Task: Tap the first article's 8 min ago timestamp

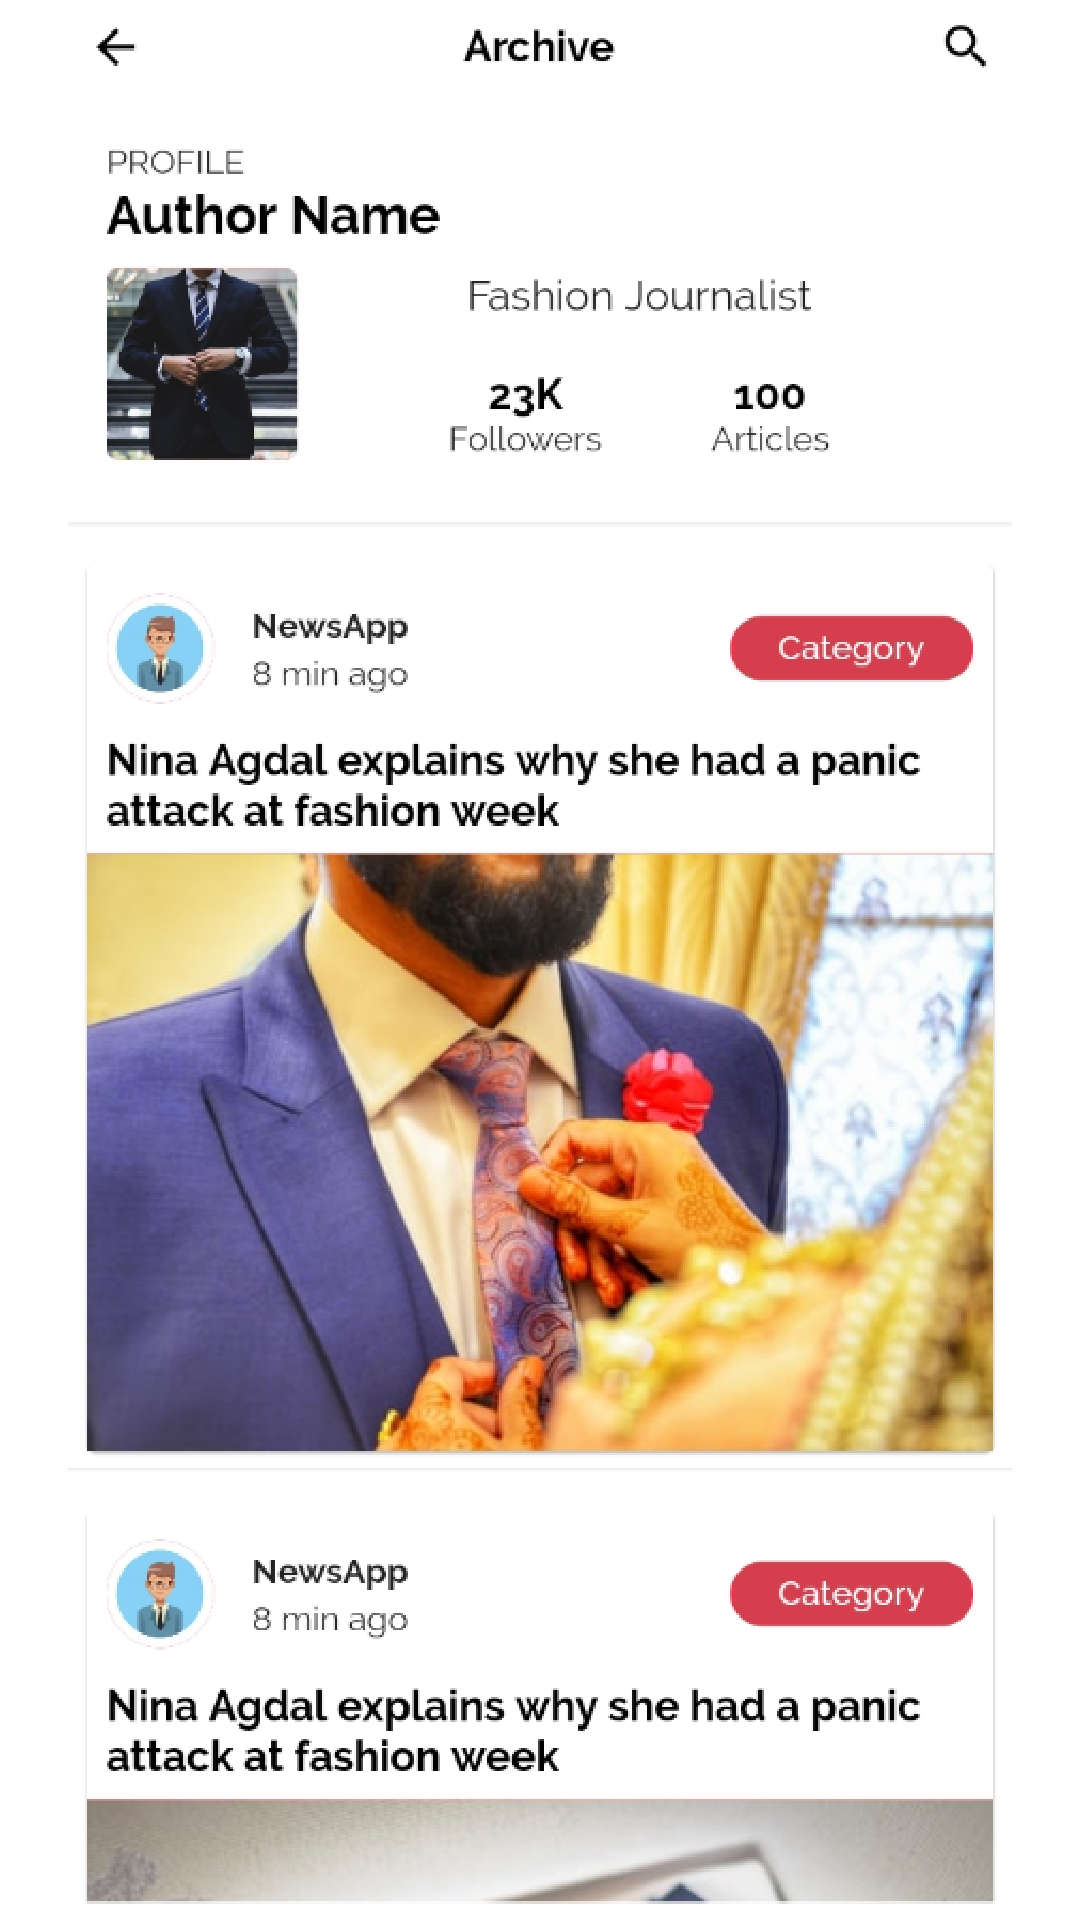Action: point(330,675)
